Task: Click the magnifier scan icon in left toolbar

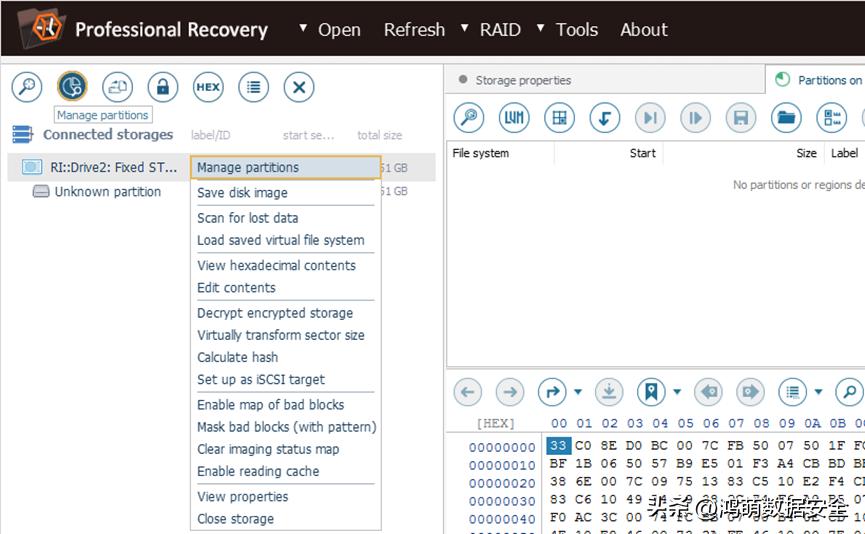Action: tap(26, 87)
